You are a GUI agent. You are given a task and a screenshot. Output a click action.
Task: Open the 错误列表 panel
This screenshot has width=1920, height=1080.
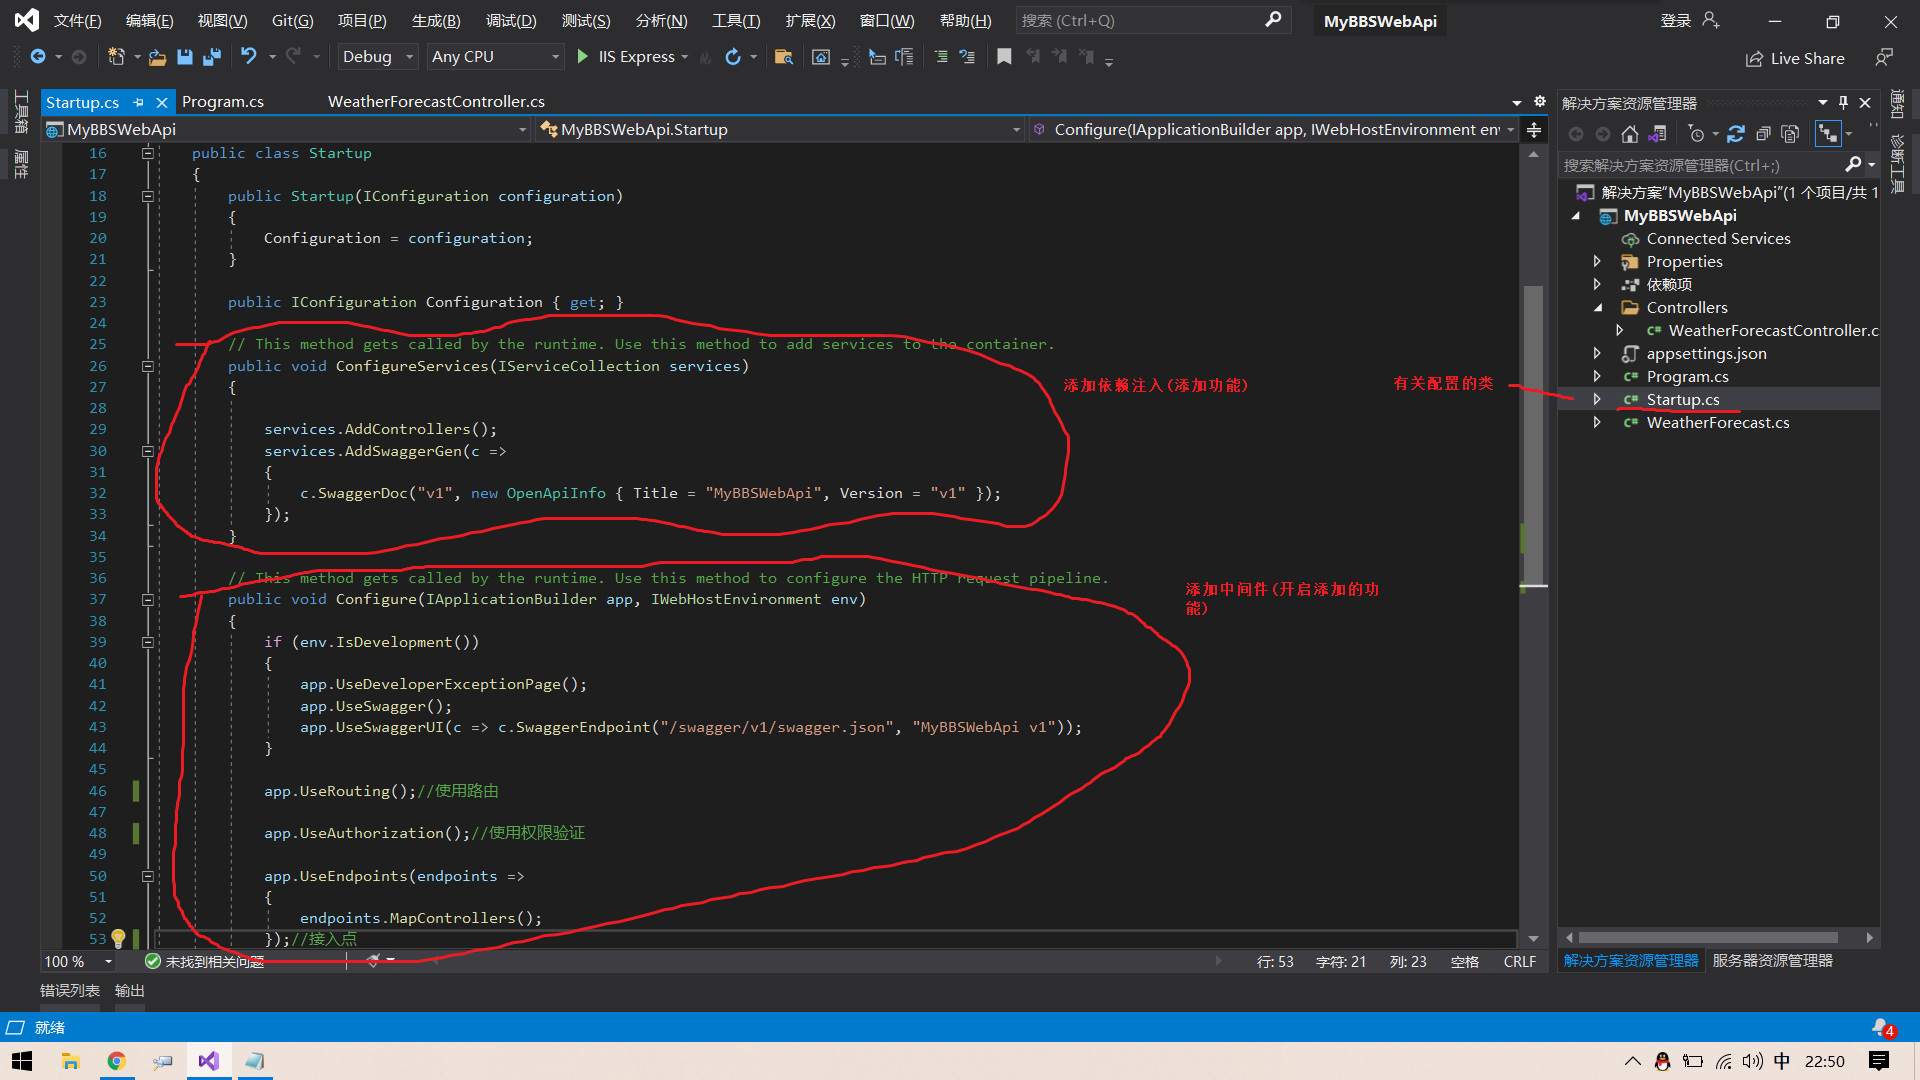[70, 990]
